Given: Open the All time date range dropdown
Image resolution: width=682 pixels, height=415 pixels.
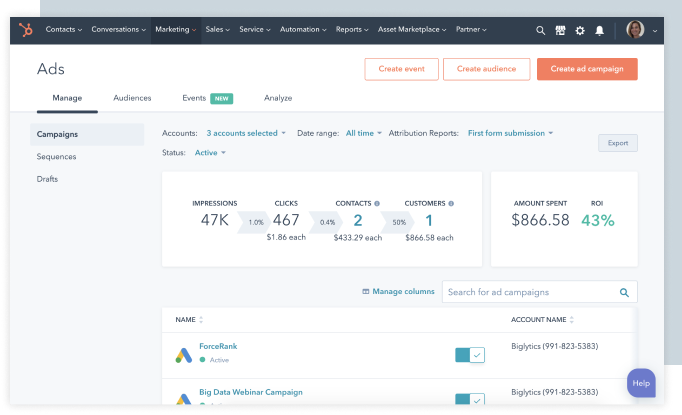Looking at the screenshot, I should pyautogui.click(x=364, y=133).
